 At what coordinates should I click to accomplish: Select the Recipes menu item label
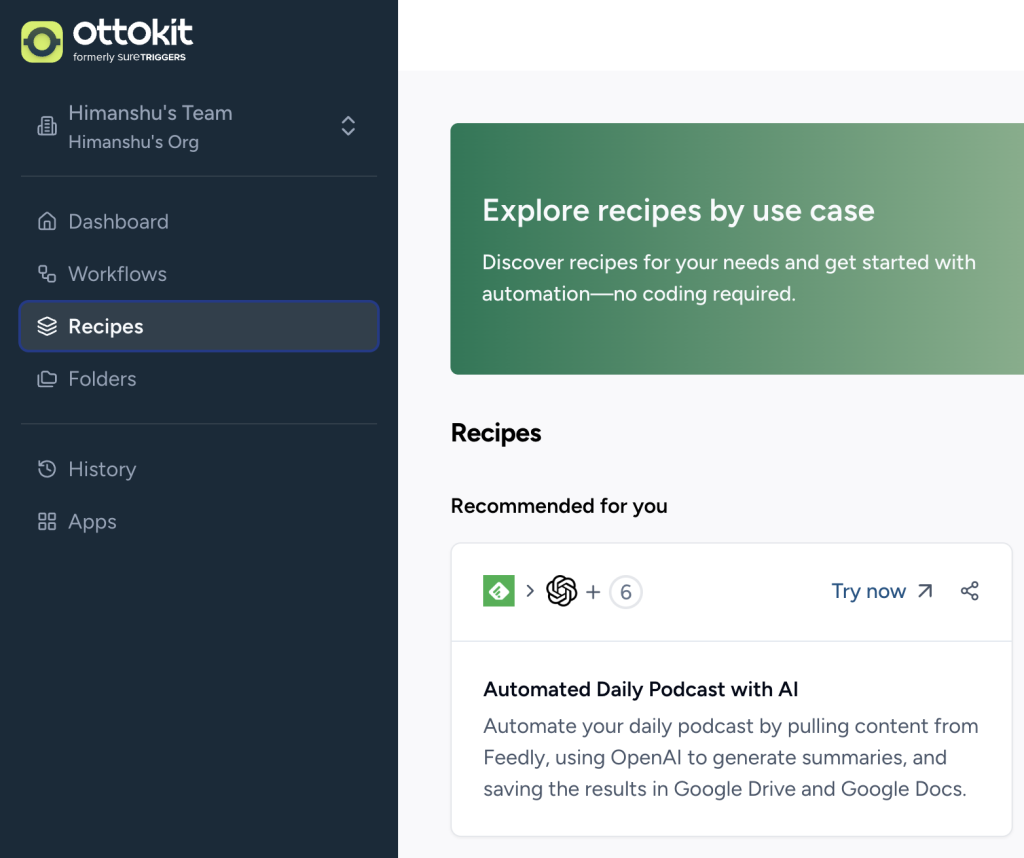106,327
